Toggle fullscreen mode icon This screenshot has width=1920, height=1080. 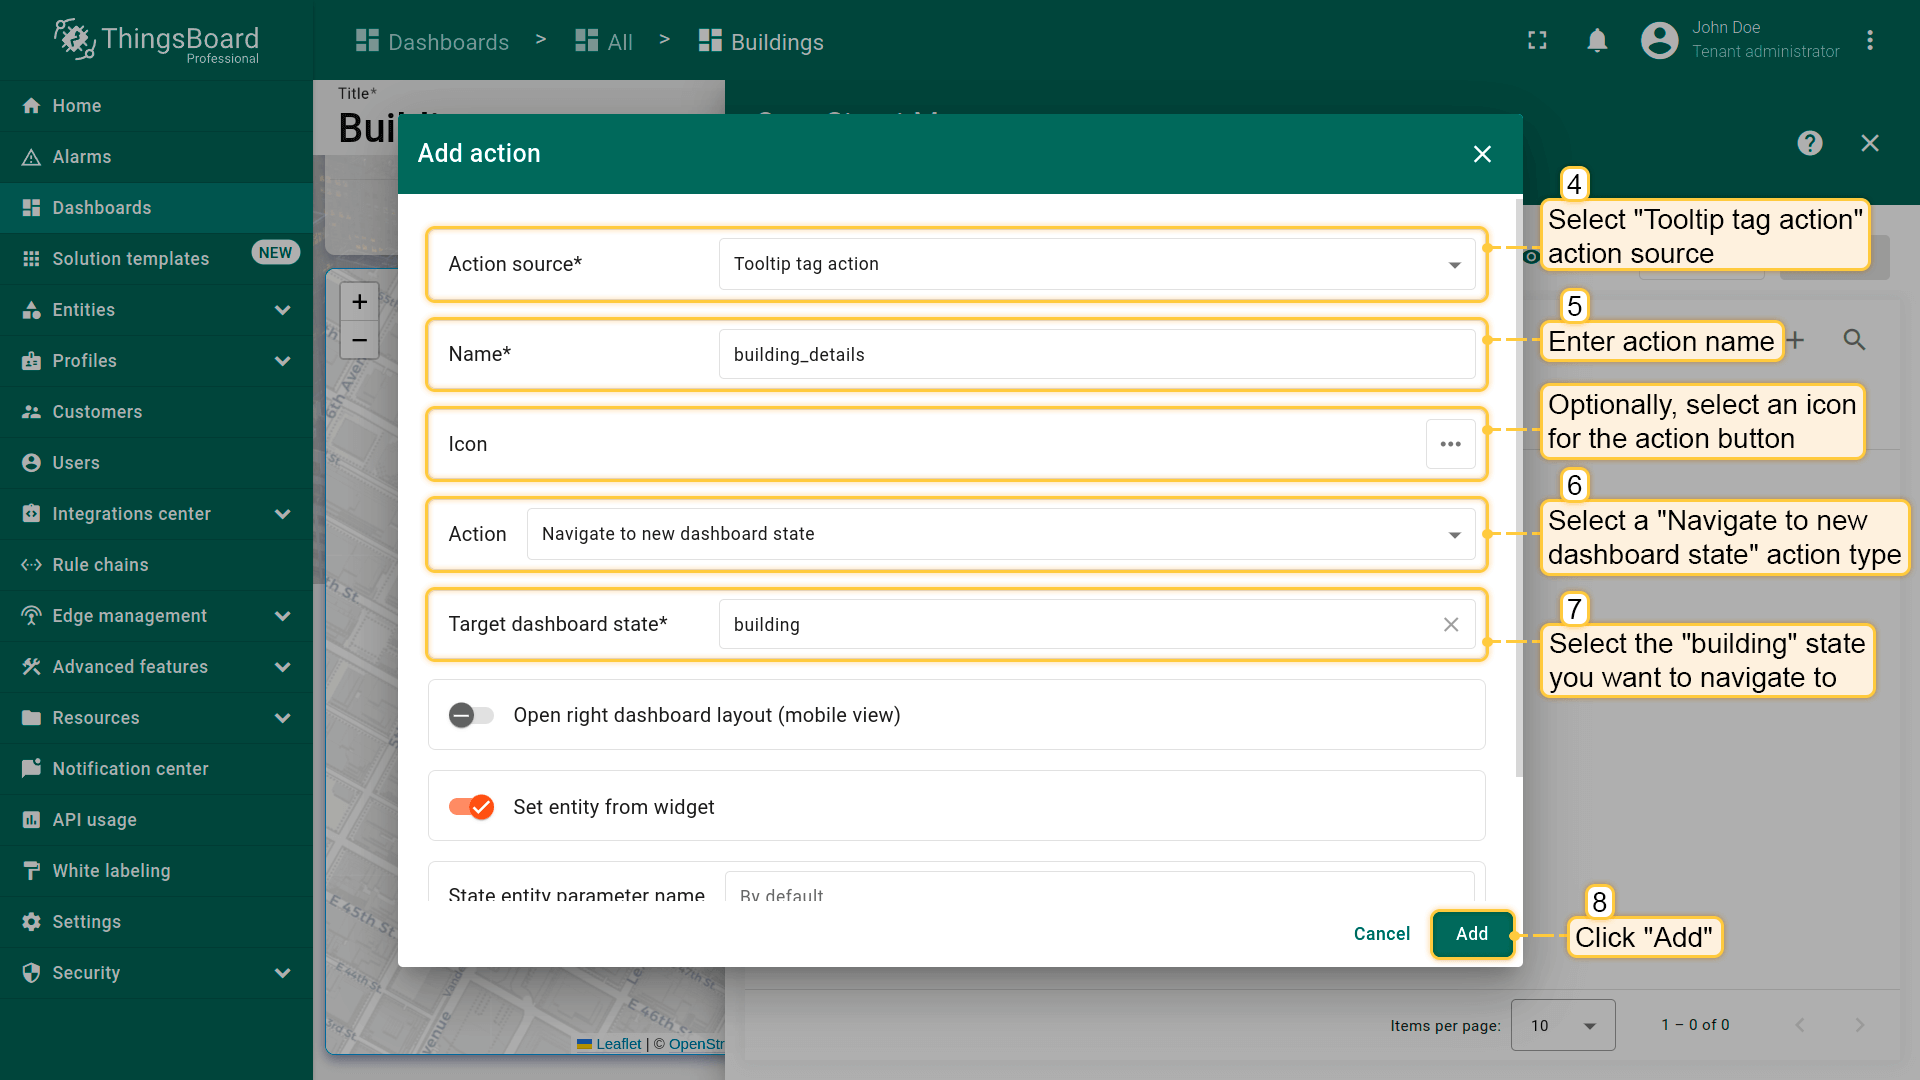[1537, 41]
